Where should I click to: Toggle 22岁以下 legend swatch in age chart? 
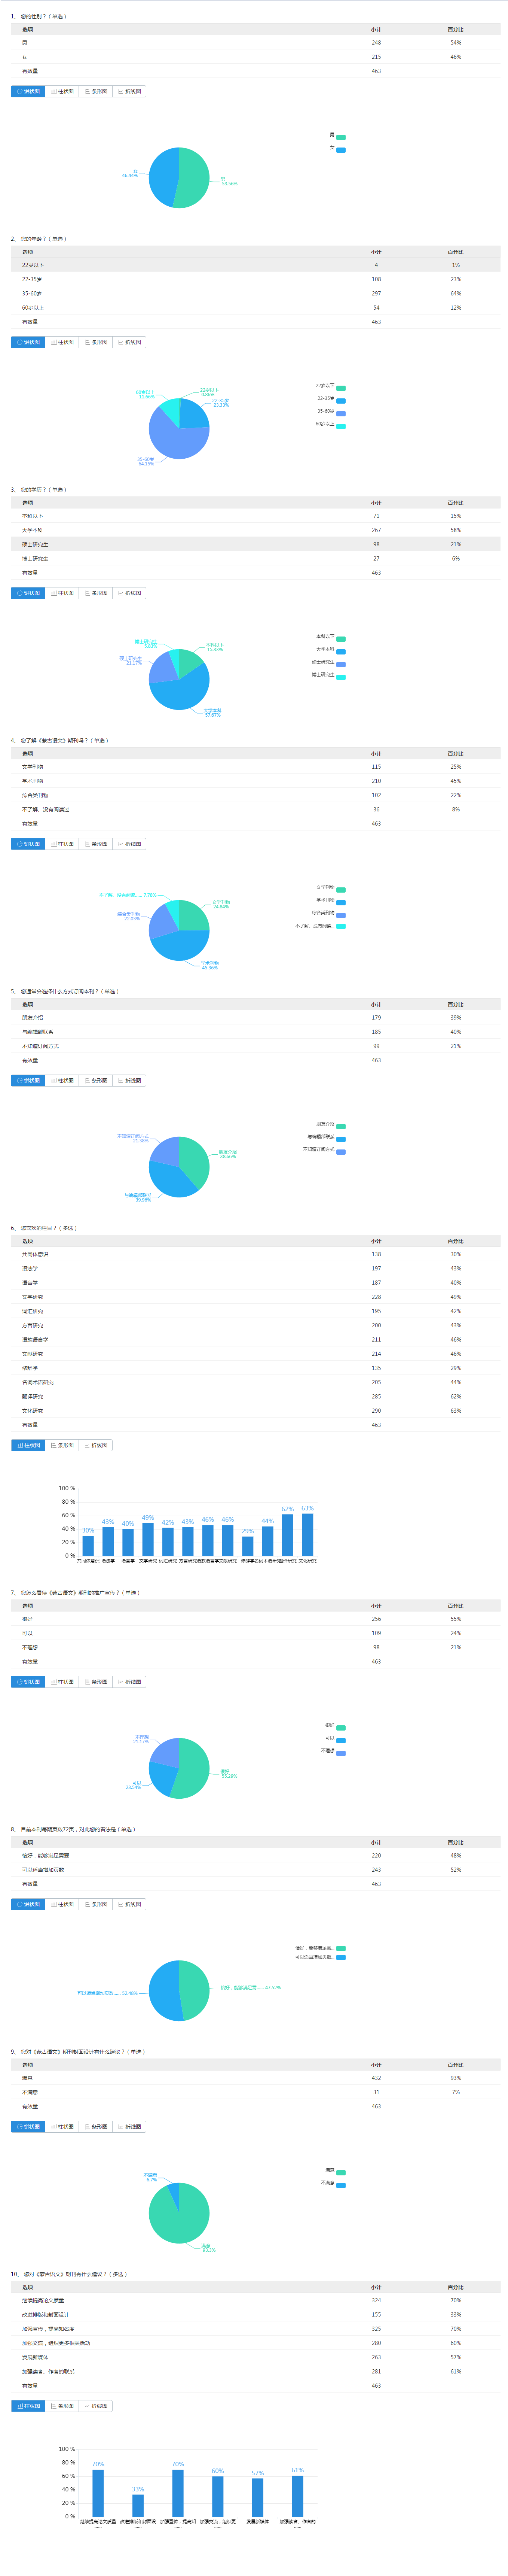[341, 388]
